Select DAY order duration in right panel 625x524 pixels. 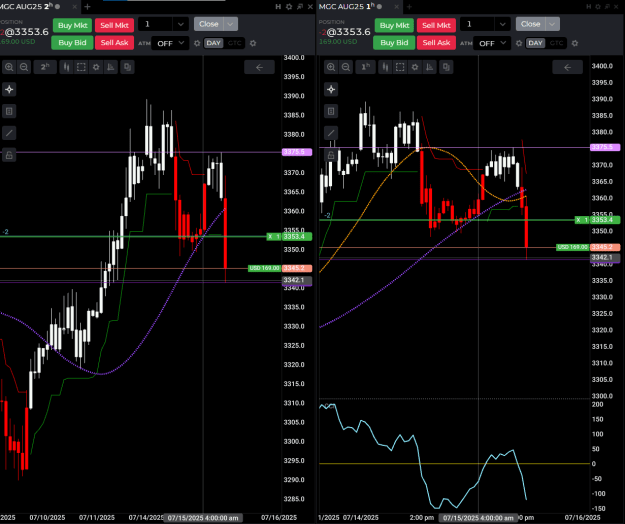point(535,43)
